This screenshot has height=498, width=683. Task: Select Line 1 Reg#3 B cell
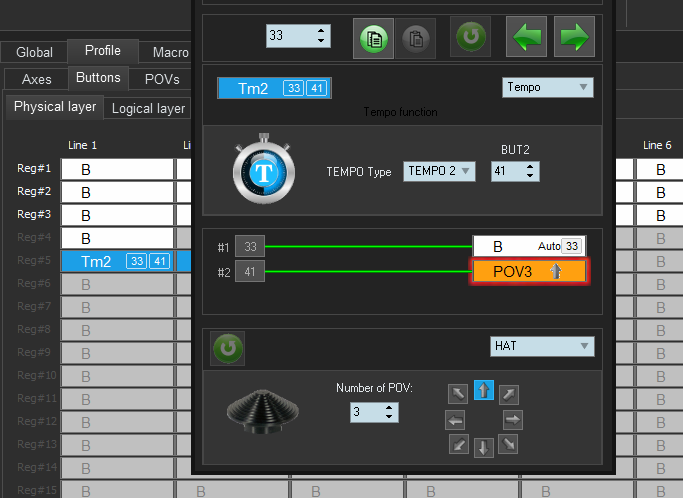117,216
